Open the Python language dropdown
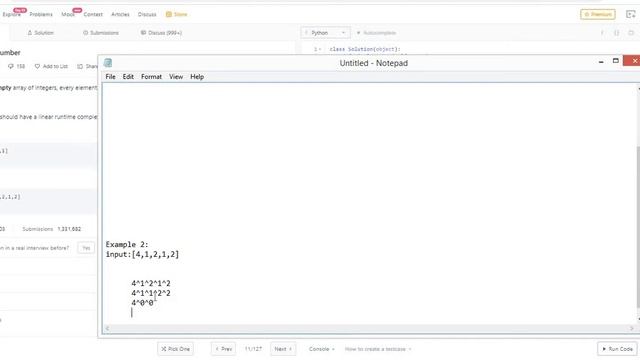 [325, 33]
